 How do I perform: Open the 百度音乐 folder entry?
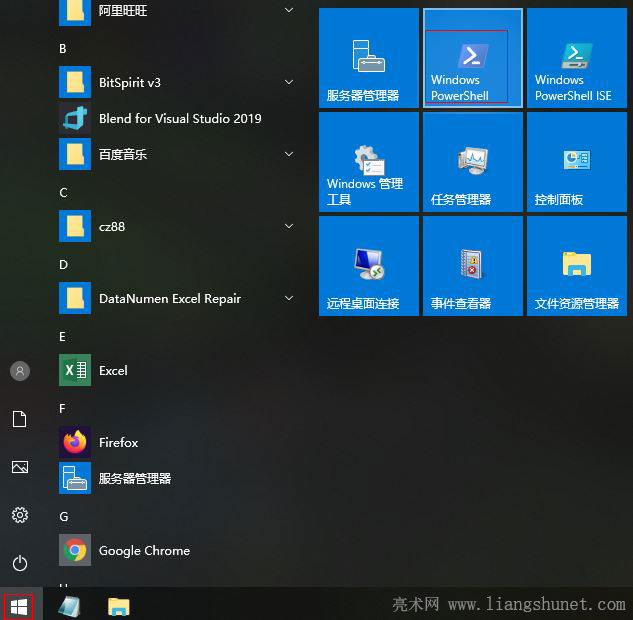click(178, 154)
